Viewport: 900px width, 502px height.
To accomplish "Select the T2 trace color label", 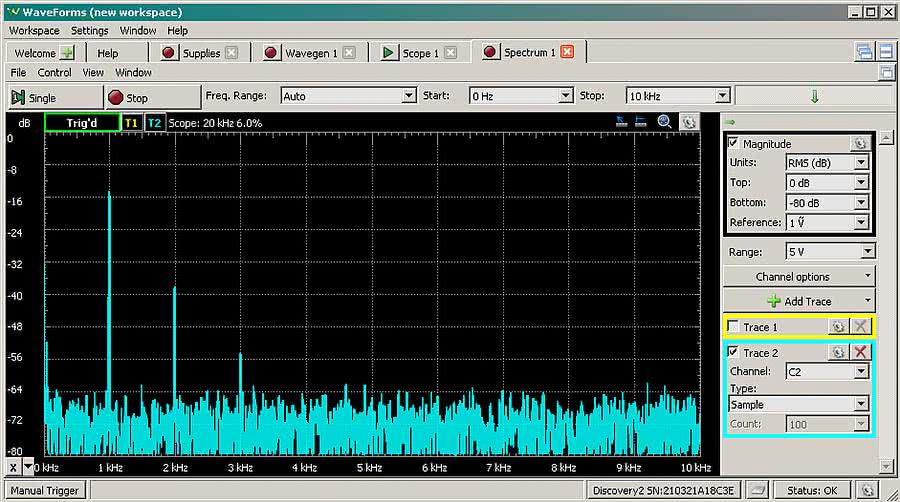I will tap(154, 122).
